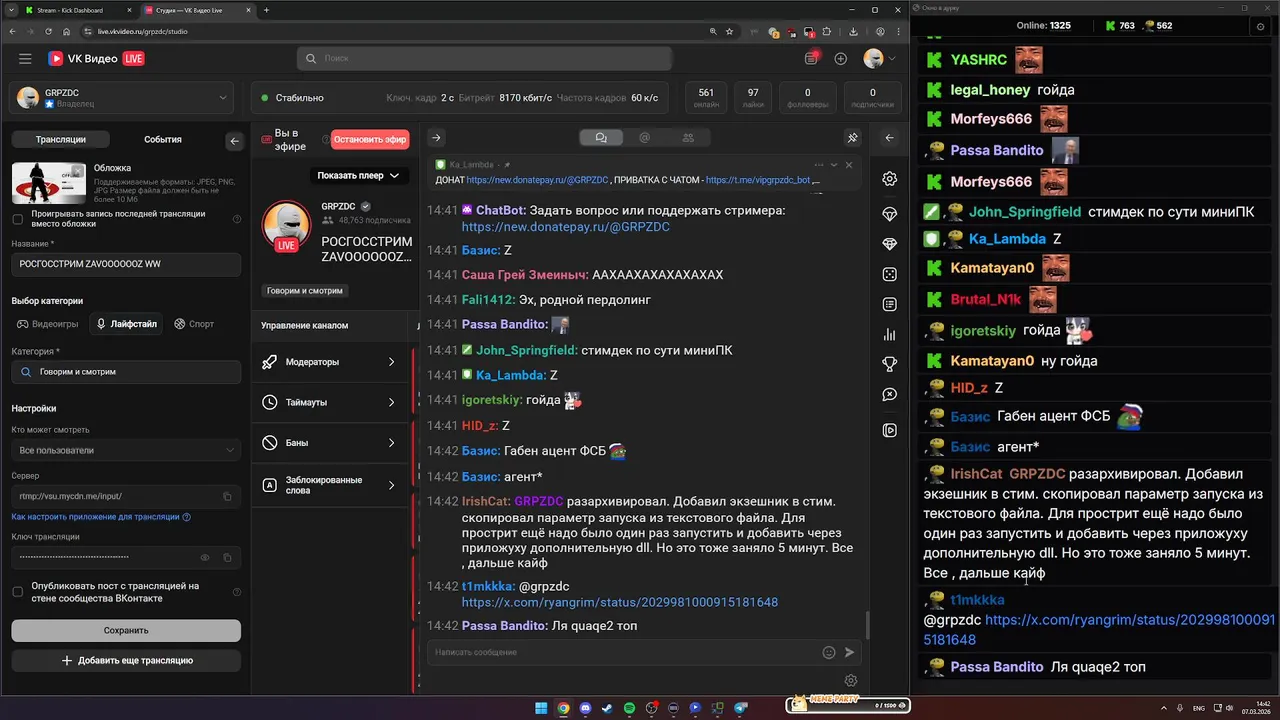Screen dimensions: 1280x720
Task: Click the diamond outline icon in side toolbar
Action: coord(889,214)
